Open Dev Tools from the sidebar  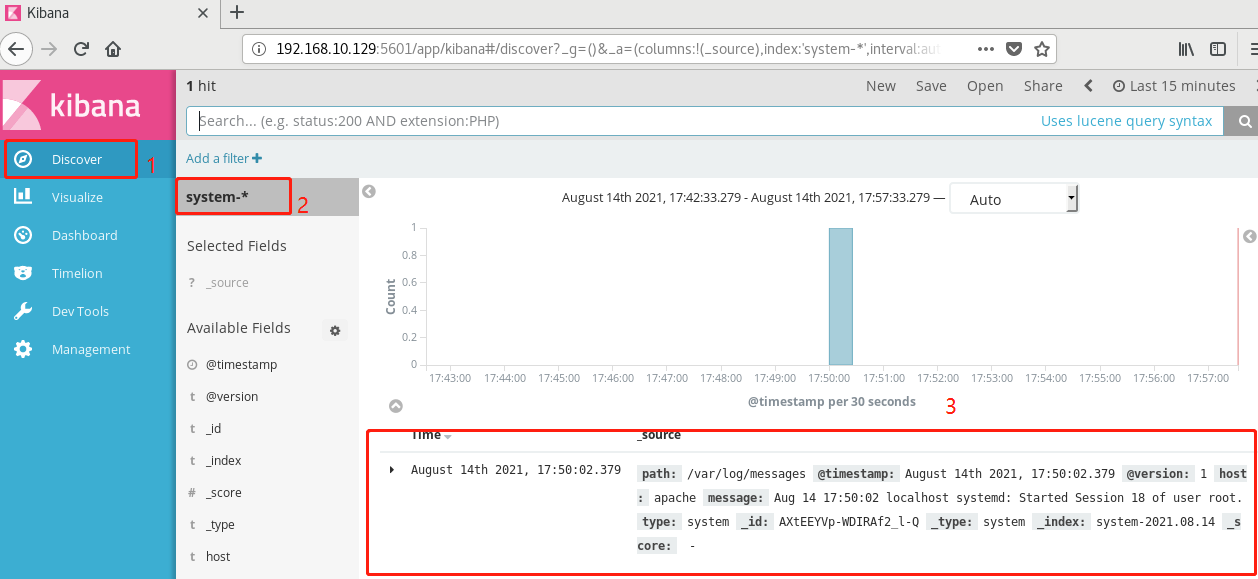(x=79, y=311)
